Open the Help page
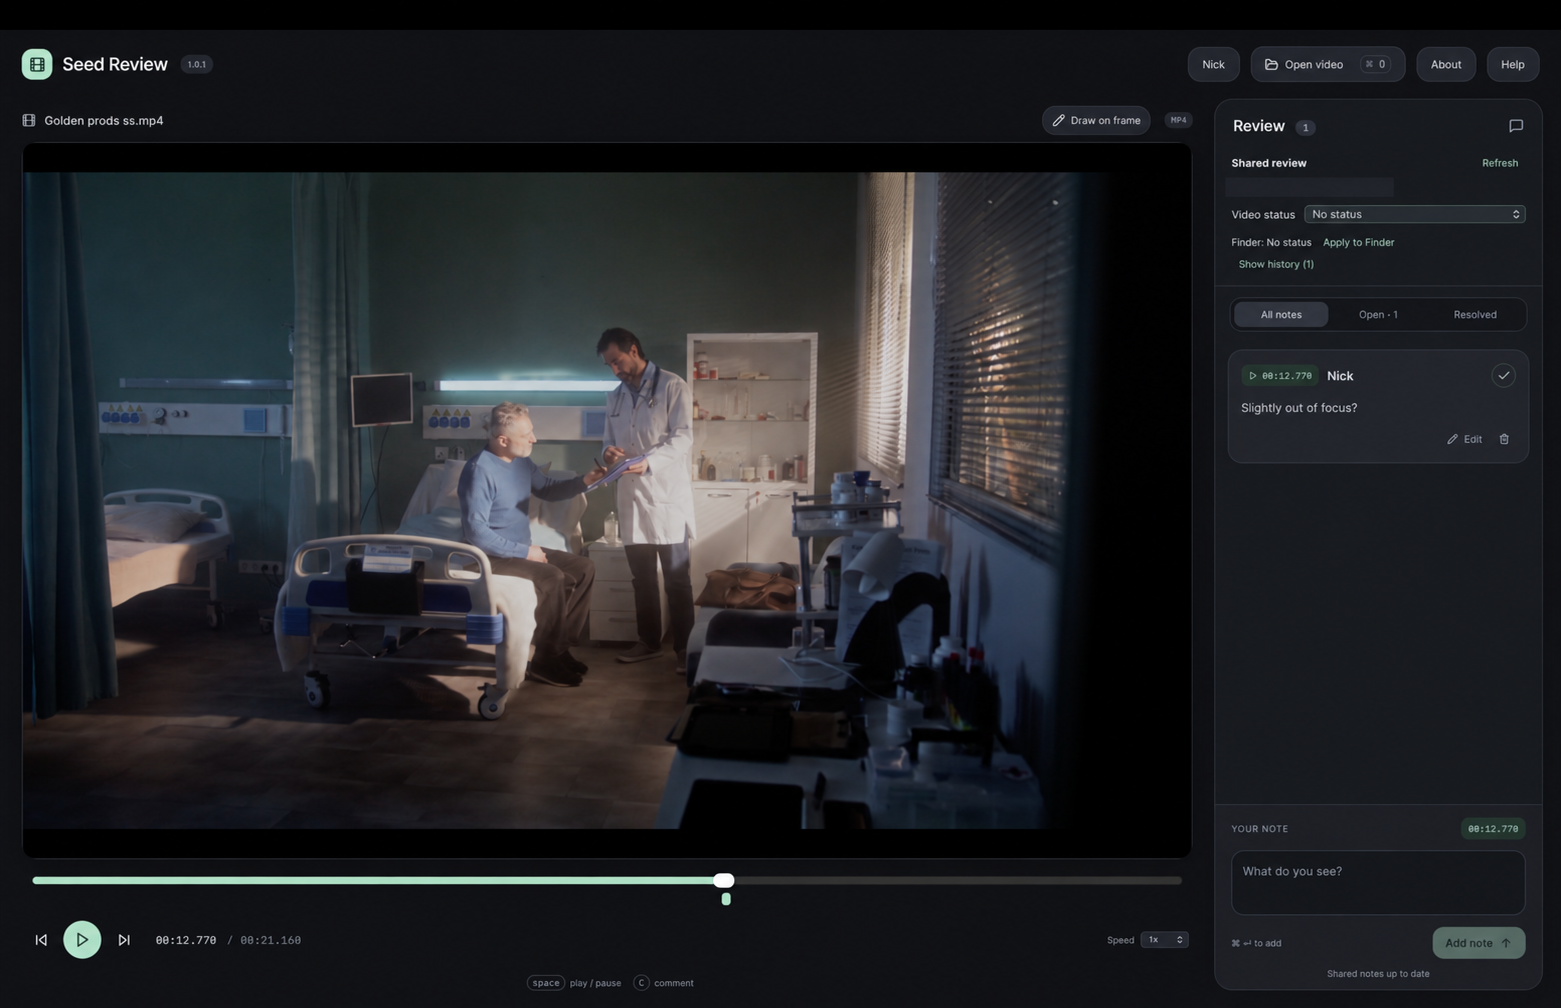Image resolution: width=1561 pixels, height=1008 pixels. [1512, 64]
